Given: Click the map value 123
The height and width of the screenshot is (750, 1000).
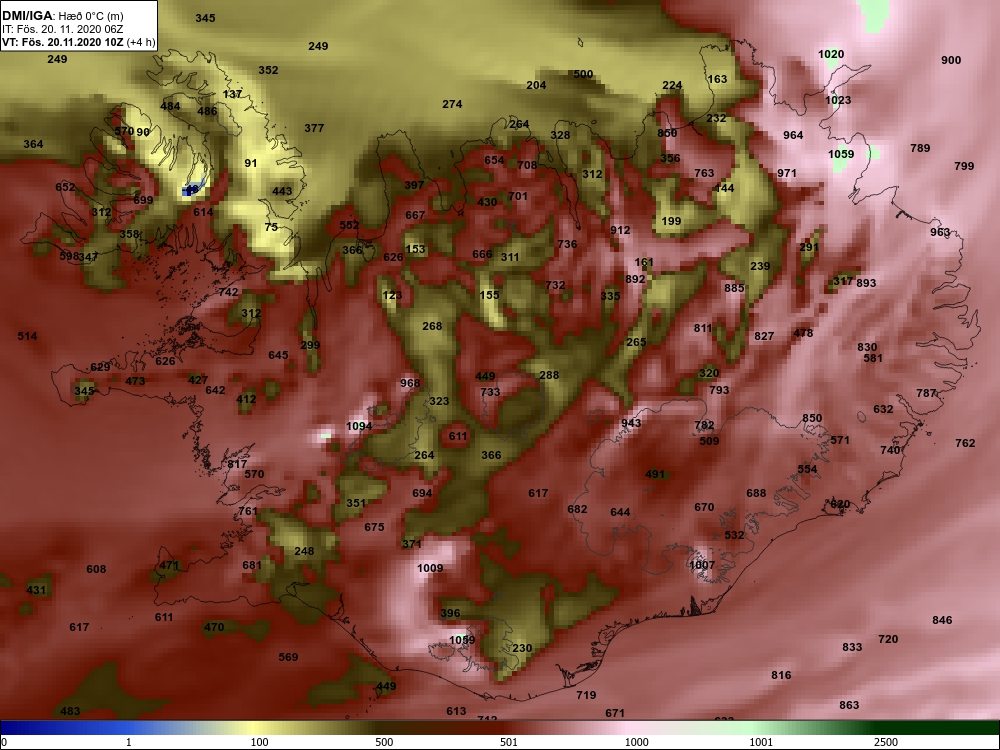Looking at the screenshot, I should click(392, 295).
